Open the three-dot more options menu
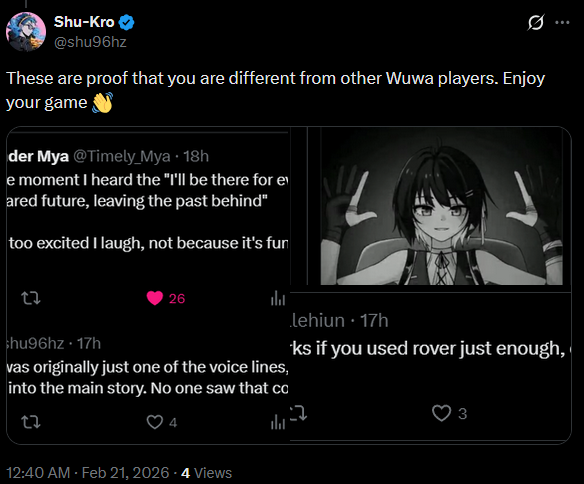 (x=562, y=23)
